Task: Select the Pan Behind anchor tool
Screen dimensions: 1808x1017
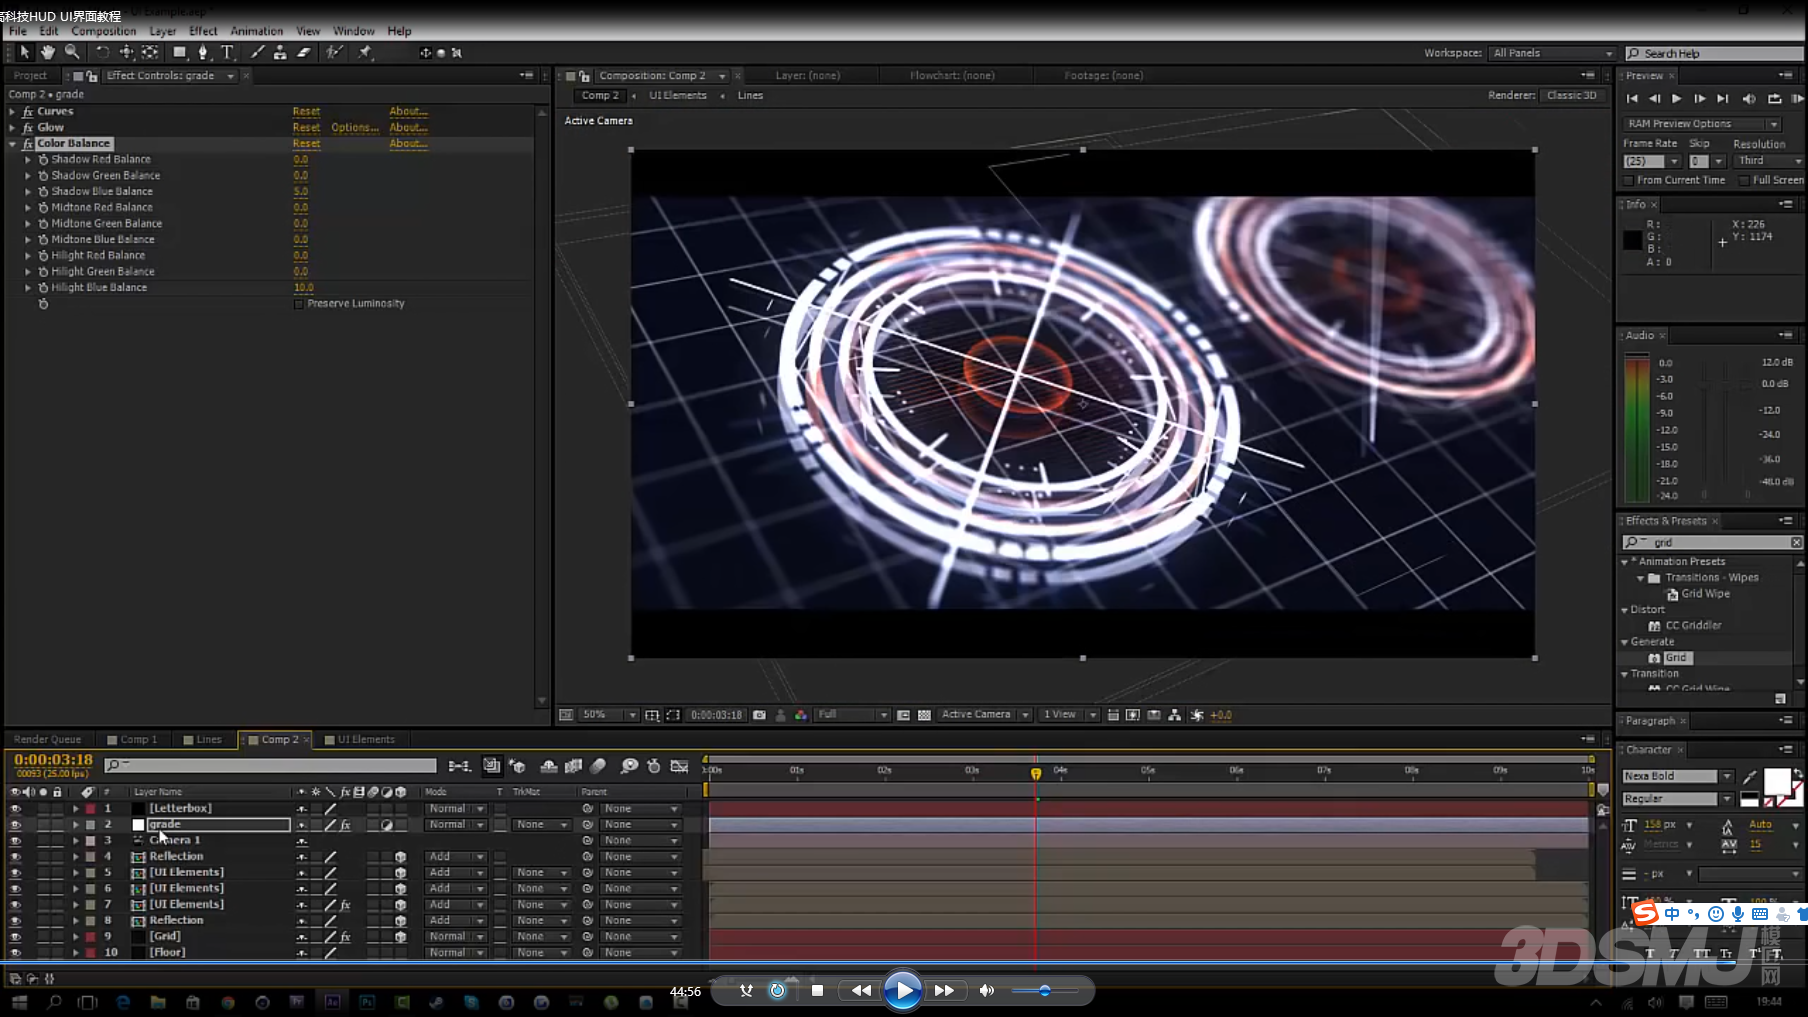Action: [150, 52]
